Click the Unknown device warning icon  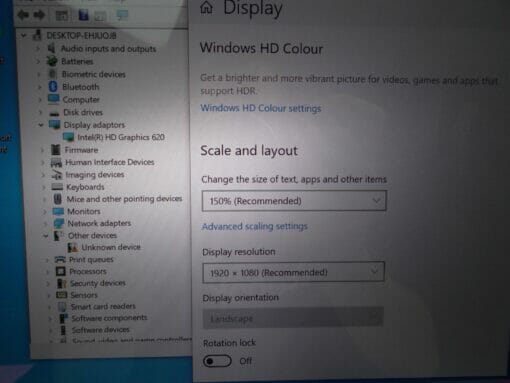tap(73, 247)
